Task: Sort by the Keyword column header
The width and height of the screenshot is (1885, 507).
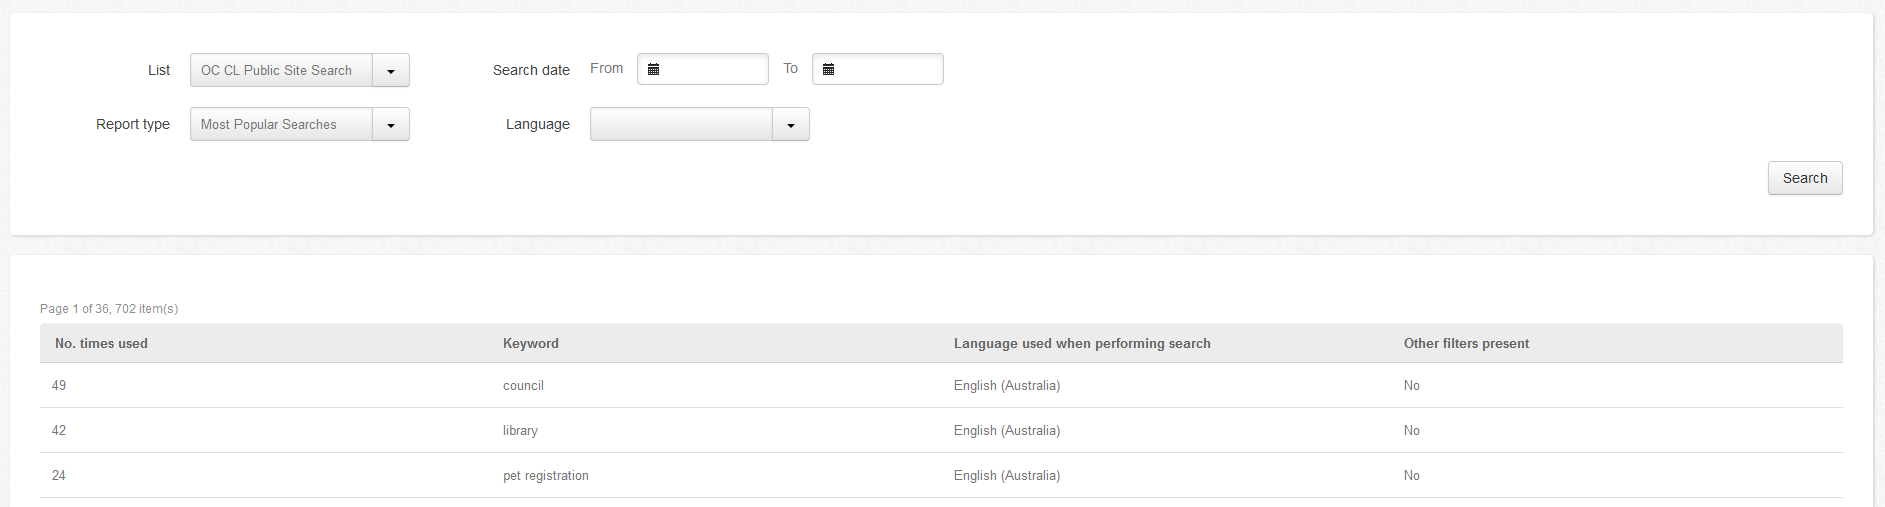Action: click(x=531, y=343)
